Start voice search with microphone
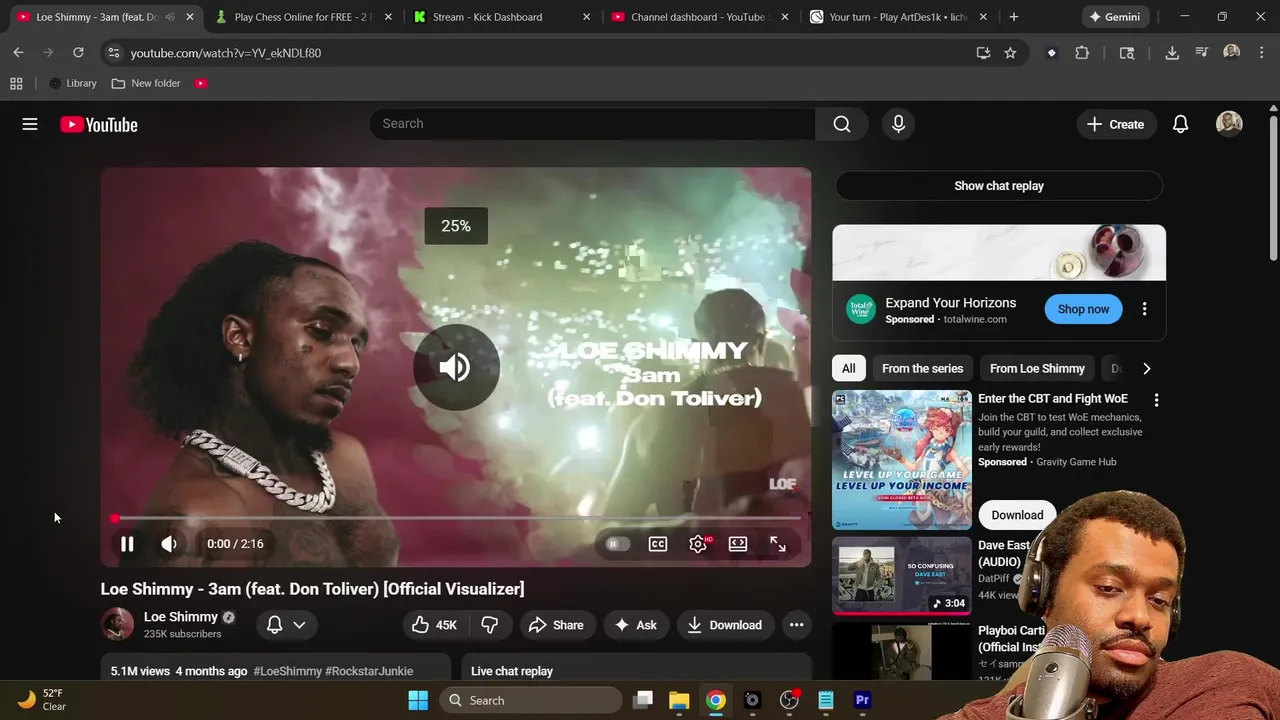This screenshot has width=1280, height=720. [898, 124]
